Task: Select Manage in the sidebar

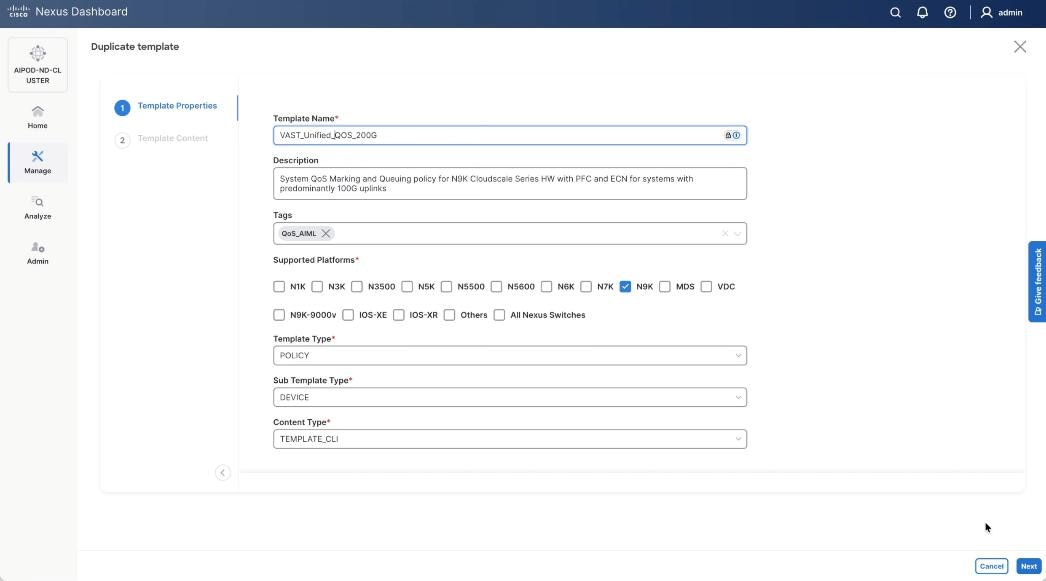Action: [37, 162]
